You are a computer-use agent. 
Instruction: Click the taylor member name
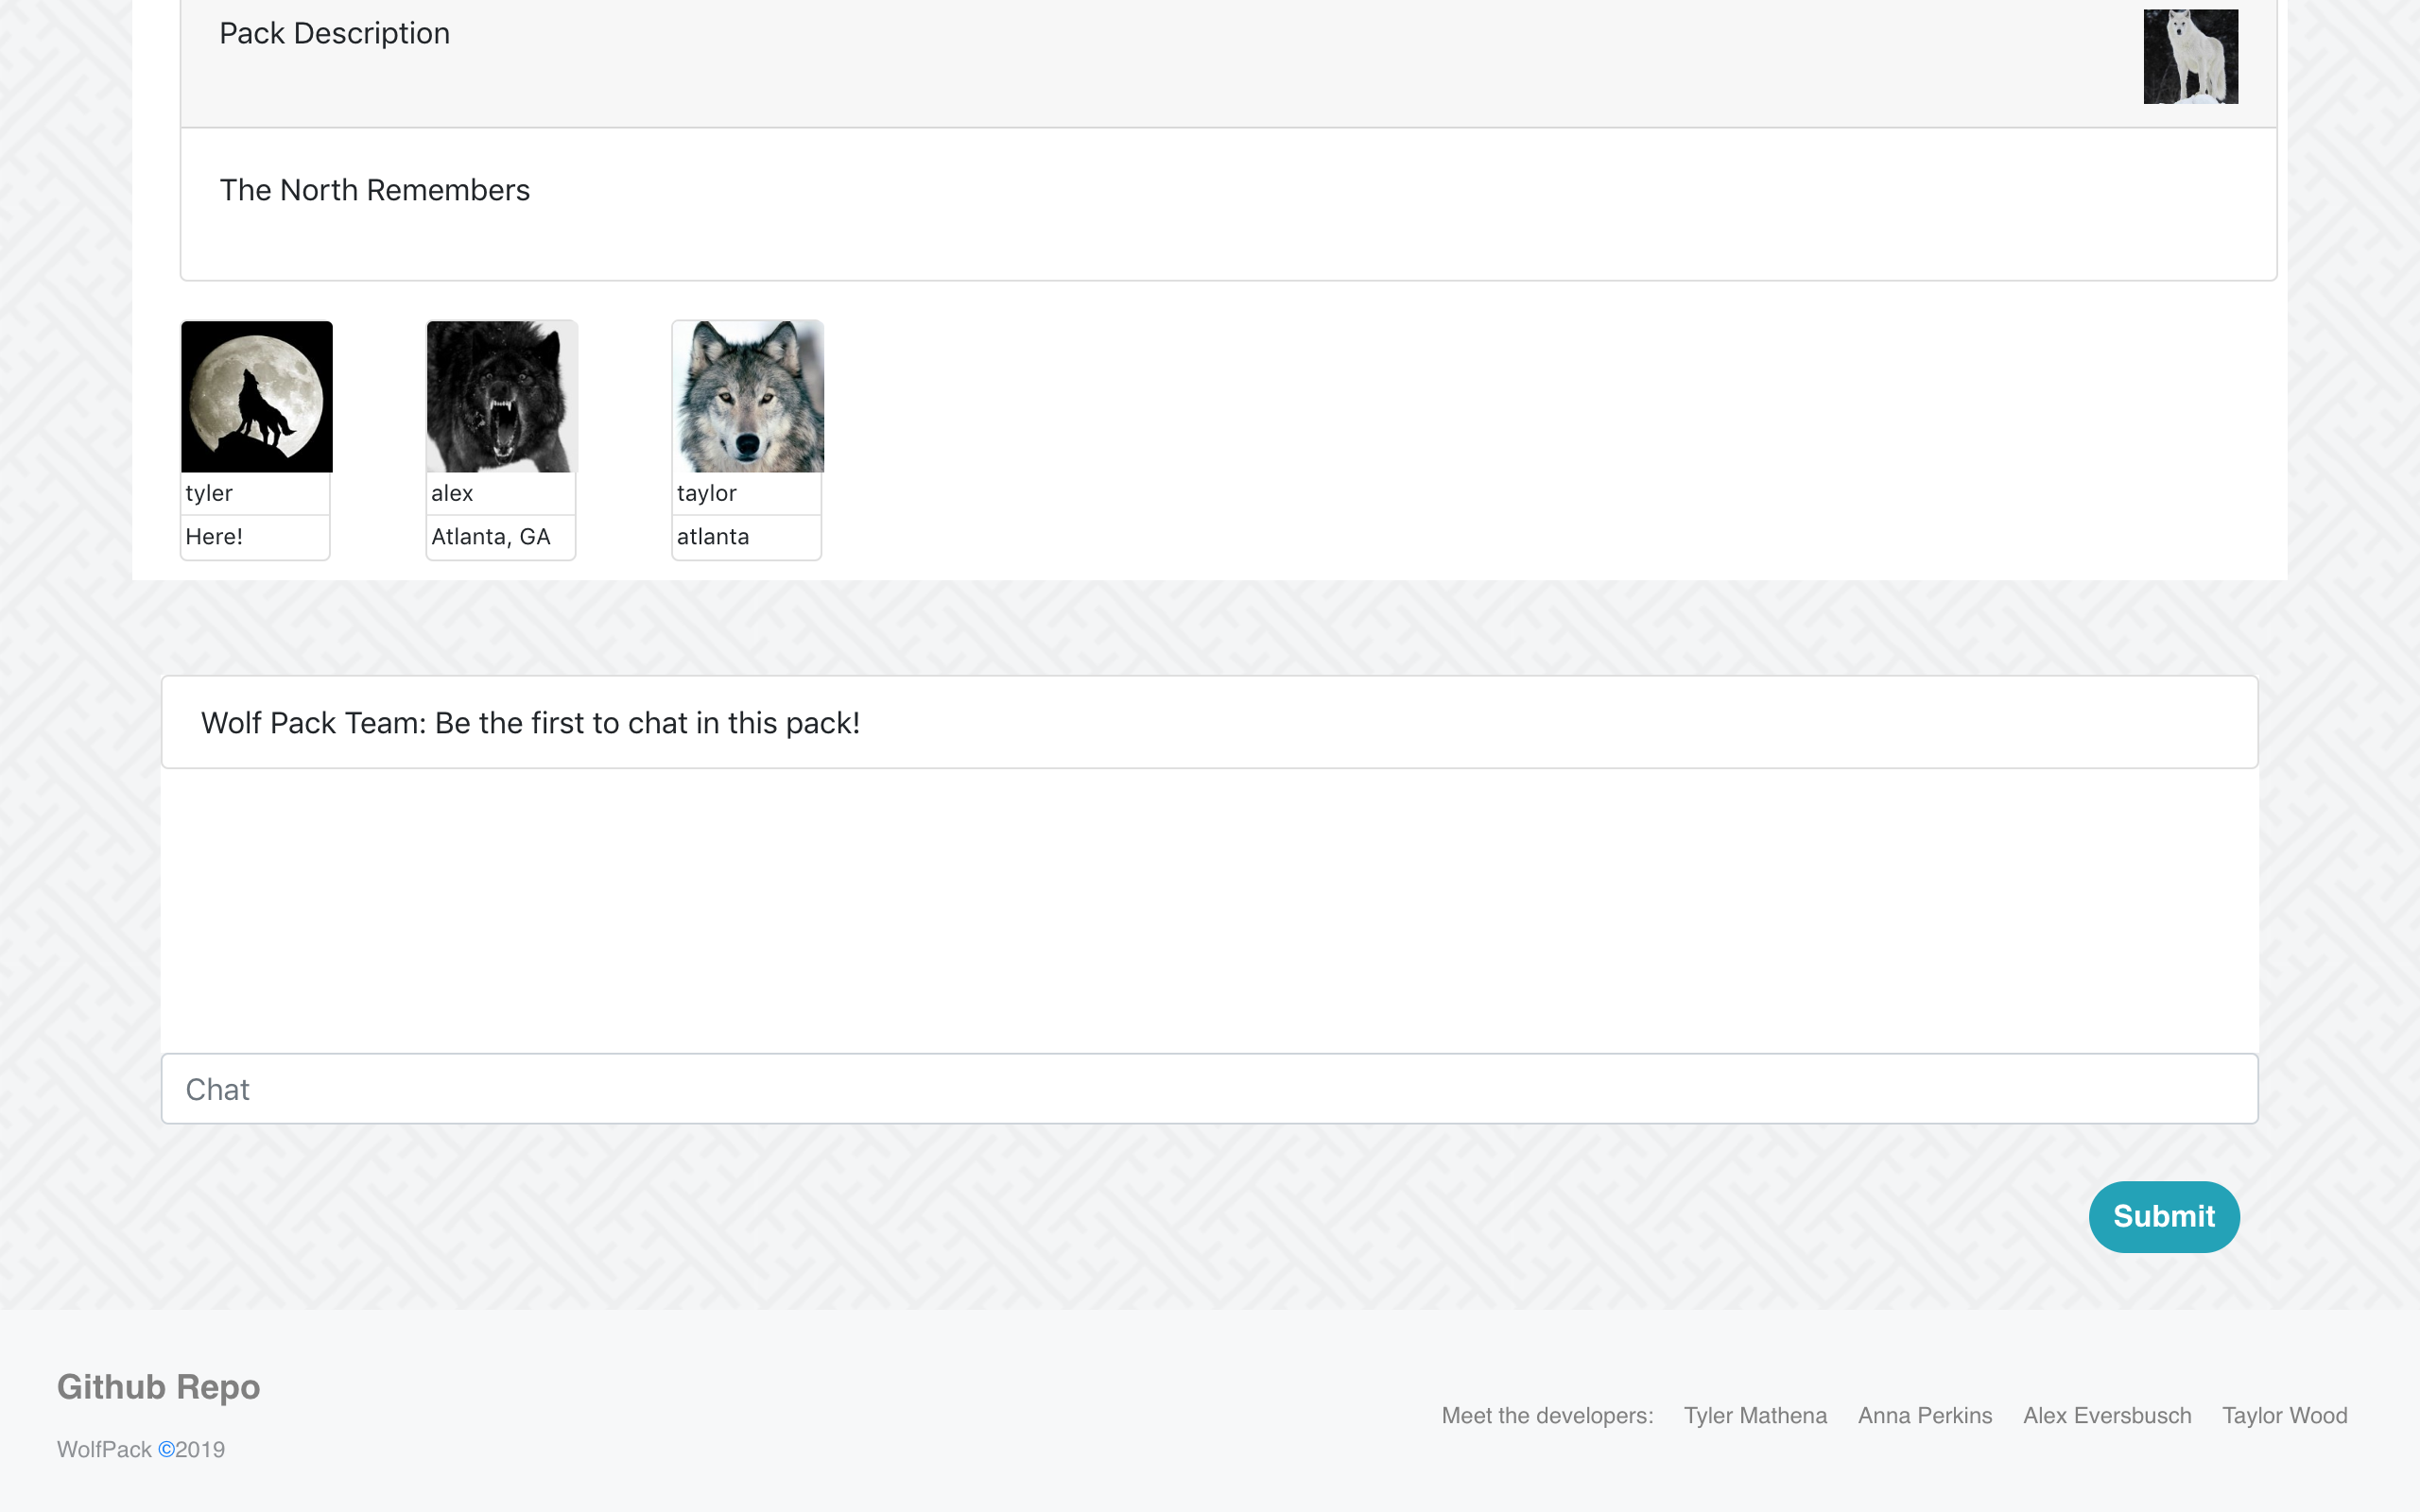(706, 493)
